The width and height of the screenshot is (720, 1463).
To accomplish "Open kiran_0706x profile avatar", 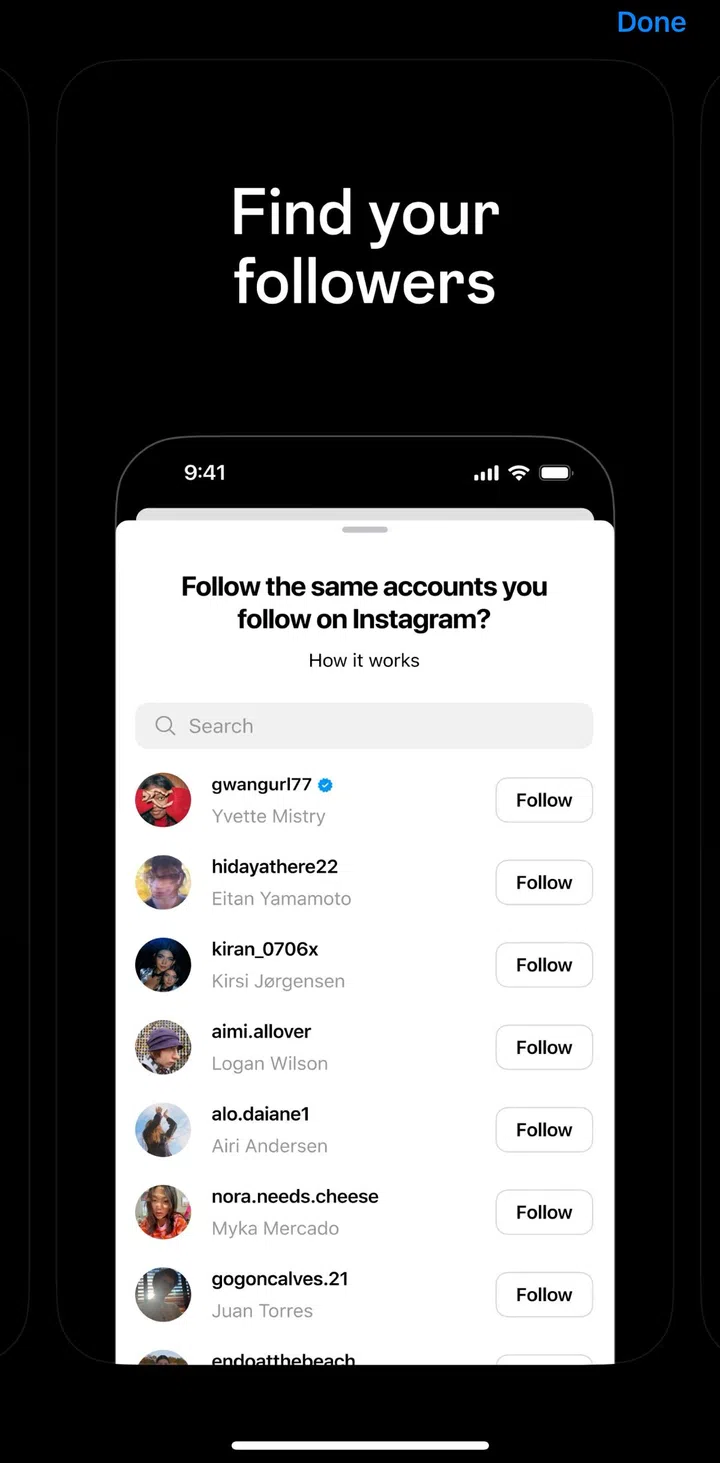I will pyautogui.click(x=163, y=965).
